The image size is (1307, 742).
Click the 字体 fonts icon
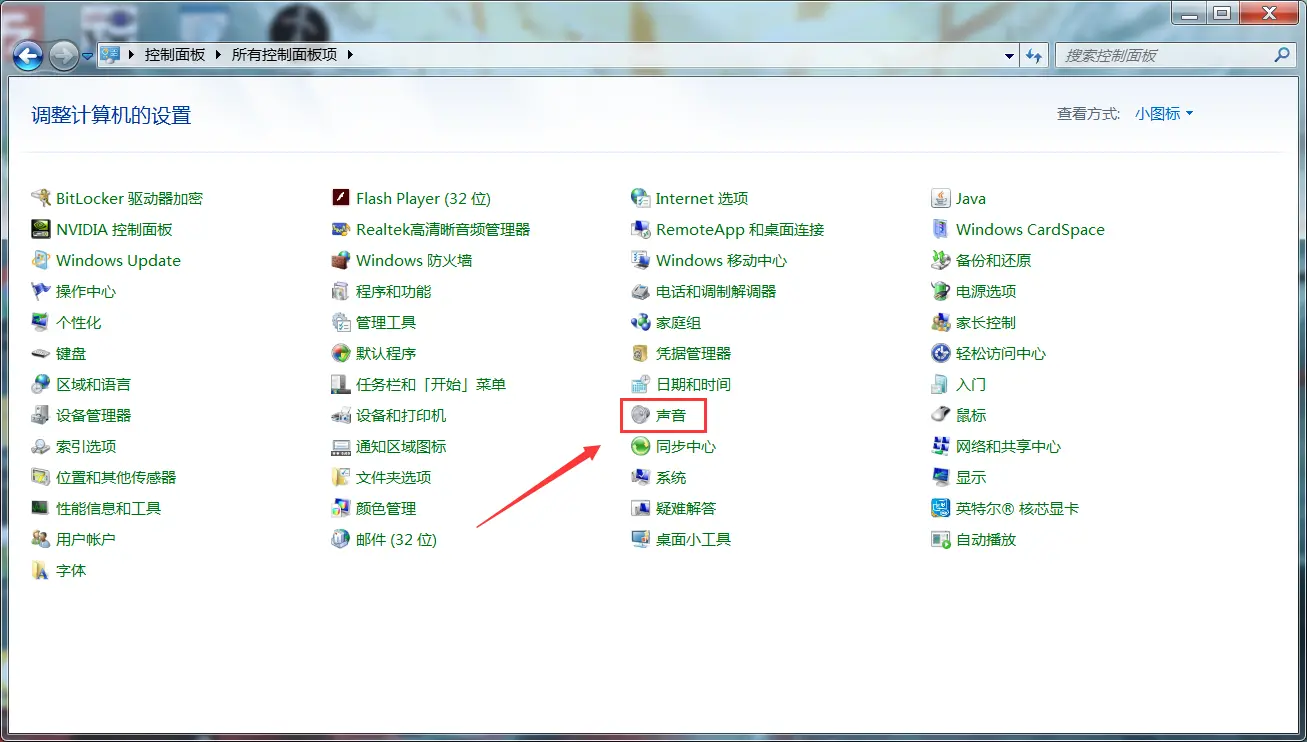[40, 570]
